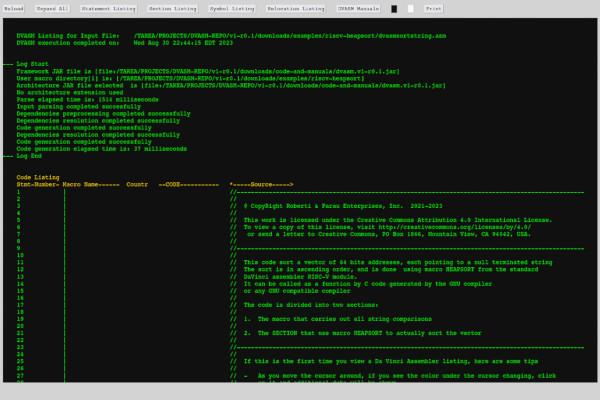
Task: Click the Source column header
Action: tap(260, 185)
